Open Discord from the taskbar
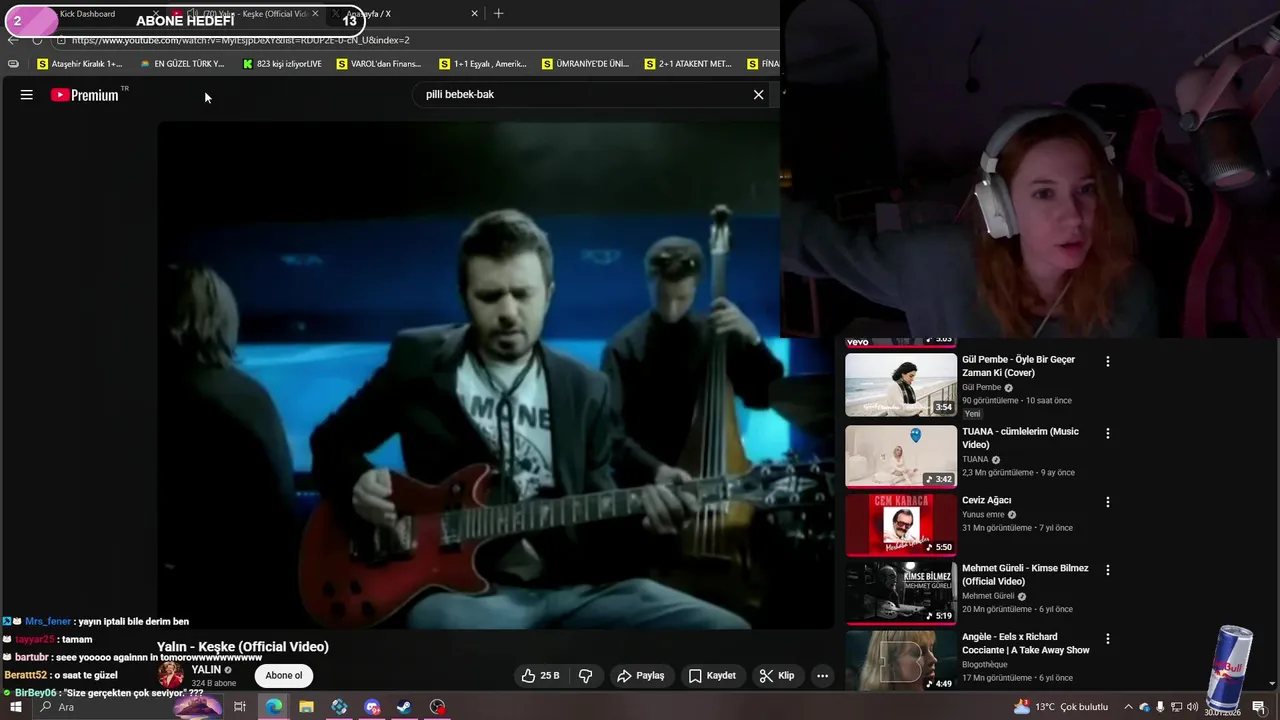Image resolution: width=1280 pixels, height=720 pixels. [x=372, y=707]
